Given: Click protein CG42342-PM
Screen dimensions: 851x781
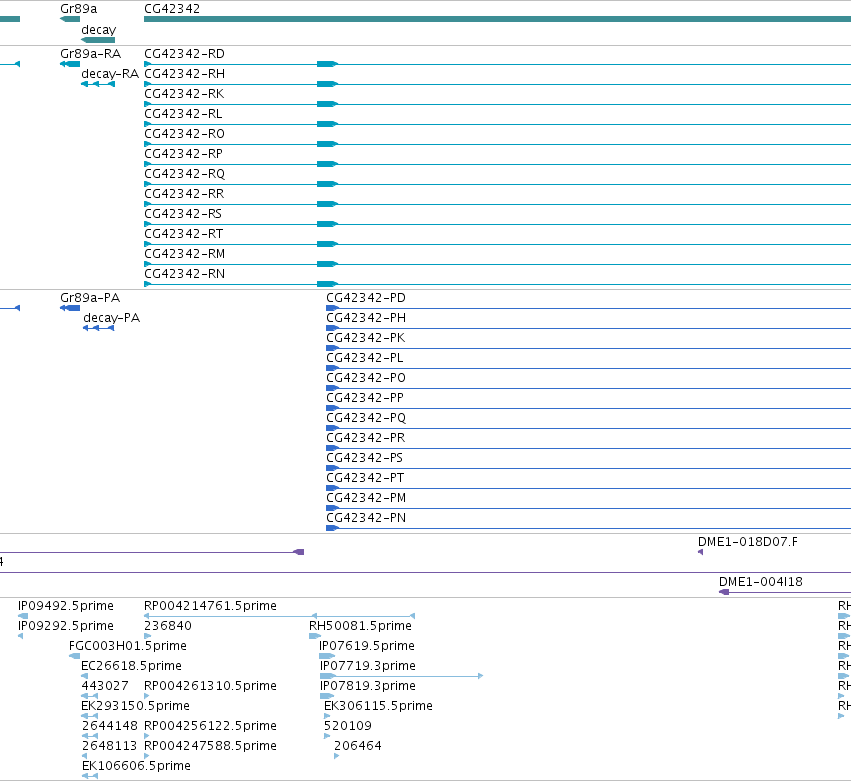Looking at the screenshot, I should point(366,498).
